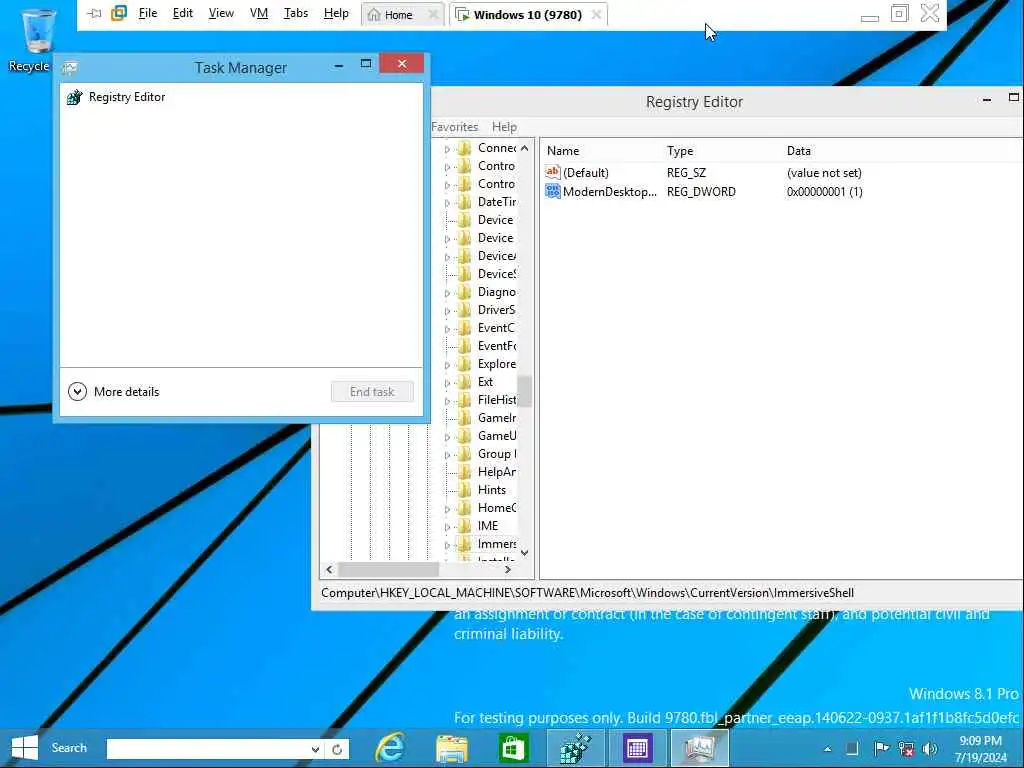Open the Favorites menu in Registry Editor
1024x768 pixels.
point(455,127)
